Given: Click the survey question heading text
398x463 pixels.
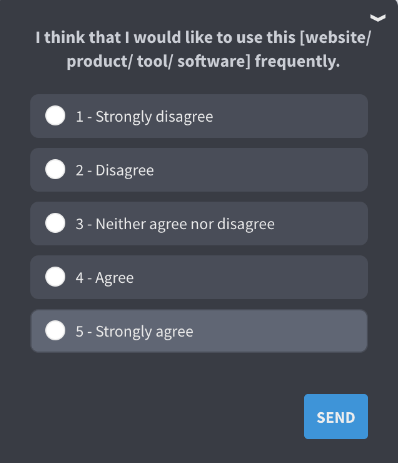Looking at the screenshot, I should [x=203, y=49].
